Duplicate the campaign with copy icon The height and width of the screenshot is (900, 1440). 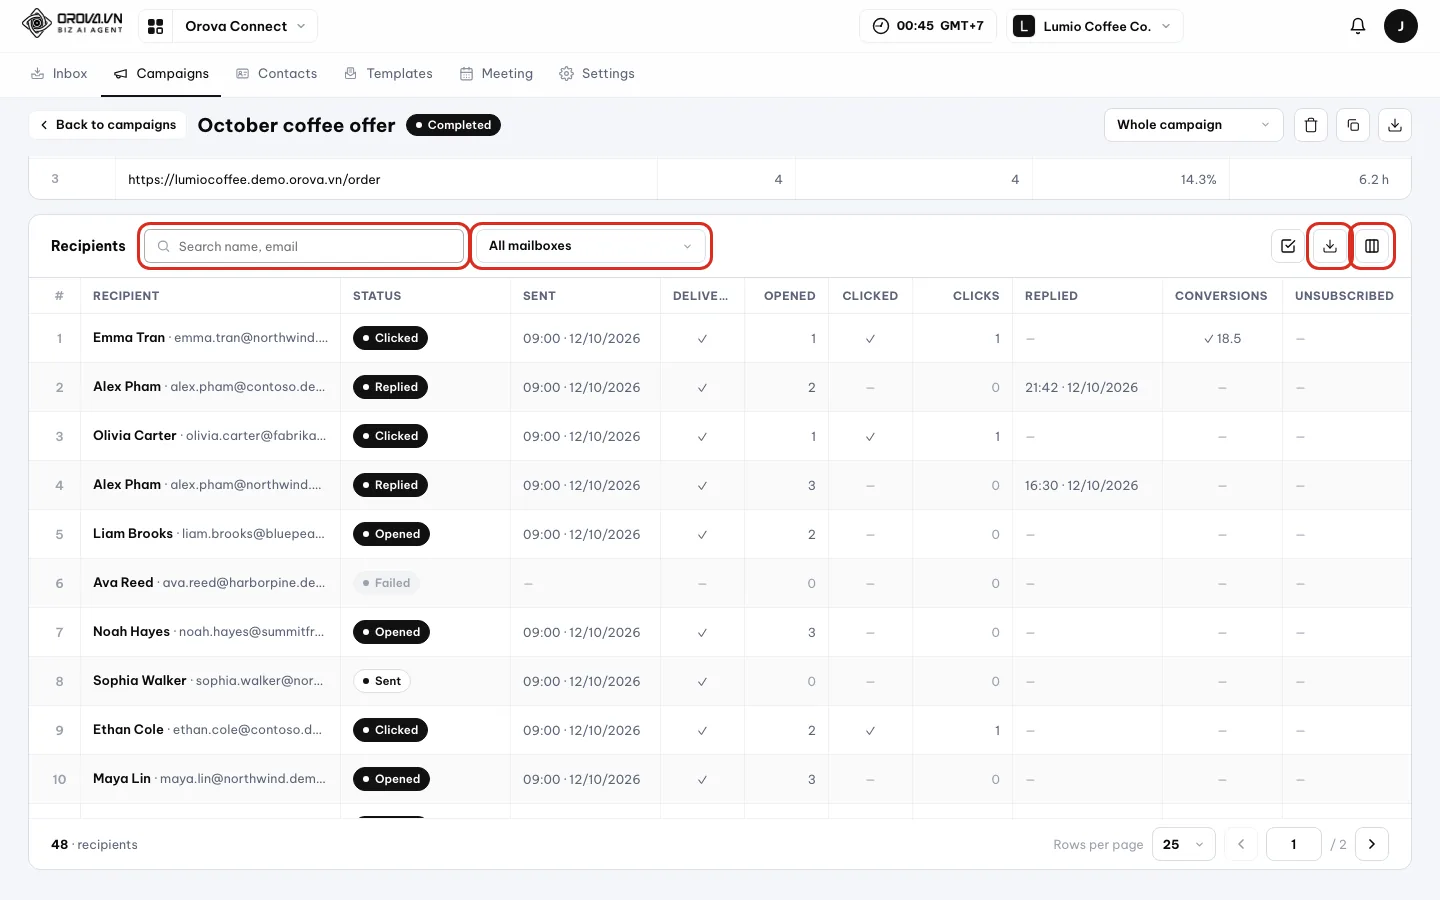point(1353,125)
